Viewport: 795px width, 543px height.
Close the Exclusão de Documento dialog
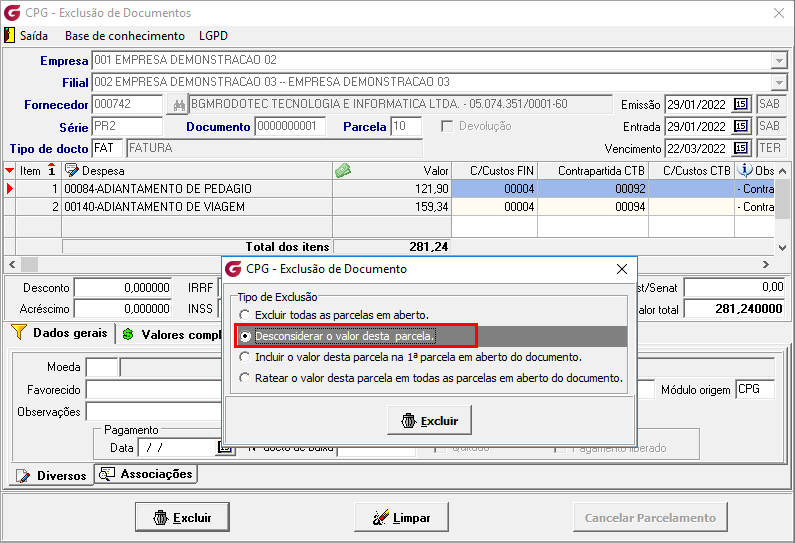622,269
